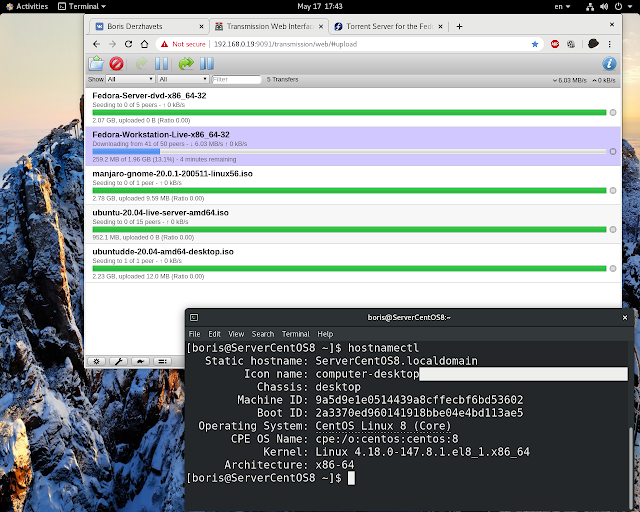Select manjaro-gnome-20.0.1 torrent row
The width and height of the screenshot is (640, 512).
[x=353, y=185]
